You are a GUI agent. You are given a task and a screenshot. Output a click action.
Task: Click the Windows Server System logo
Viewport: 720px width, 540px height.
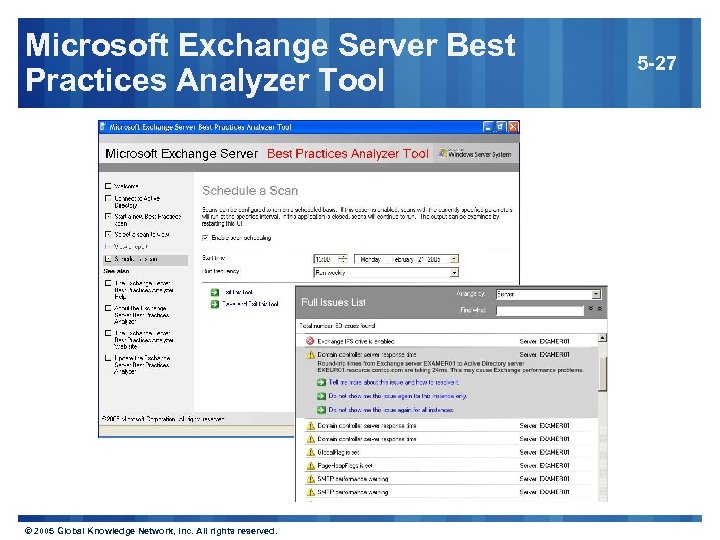[x=475, y=154]
